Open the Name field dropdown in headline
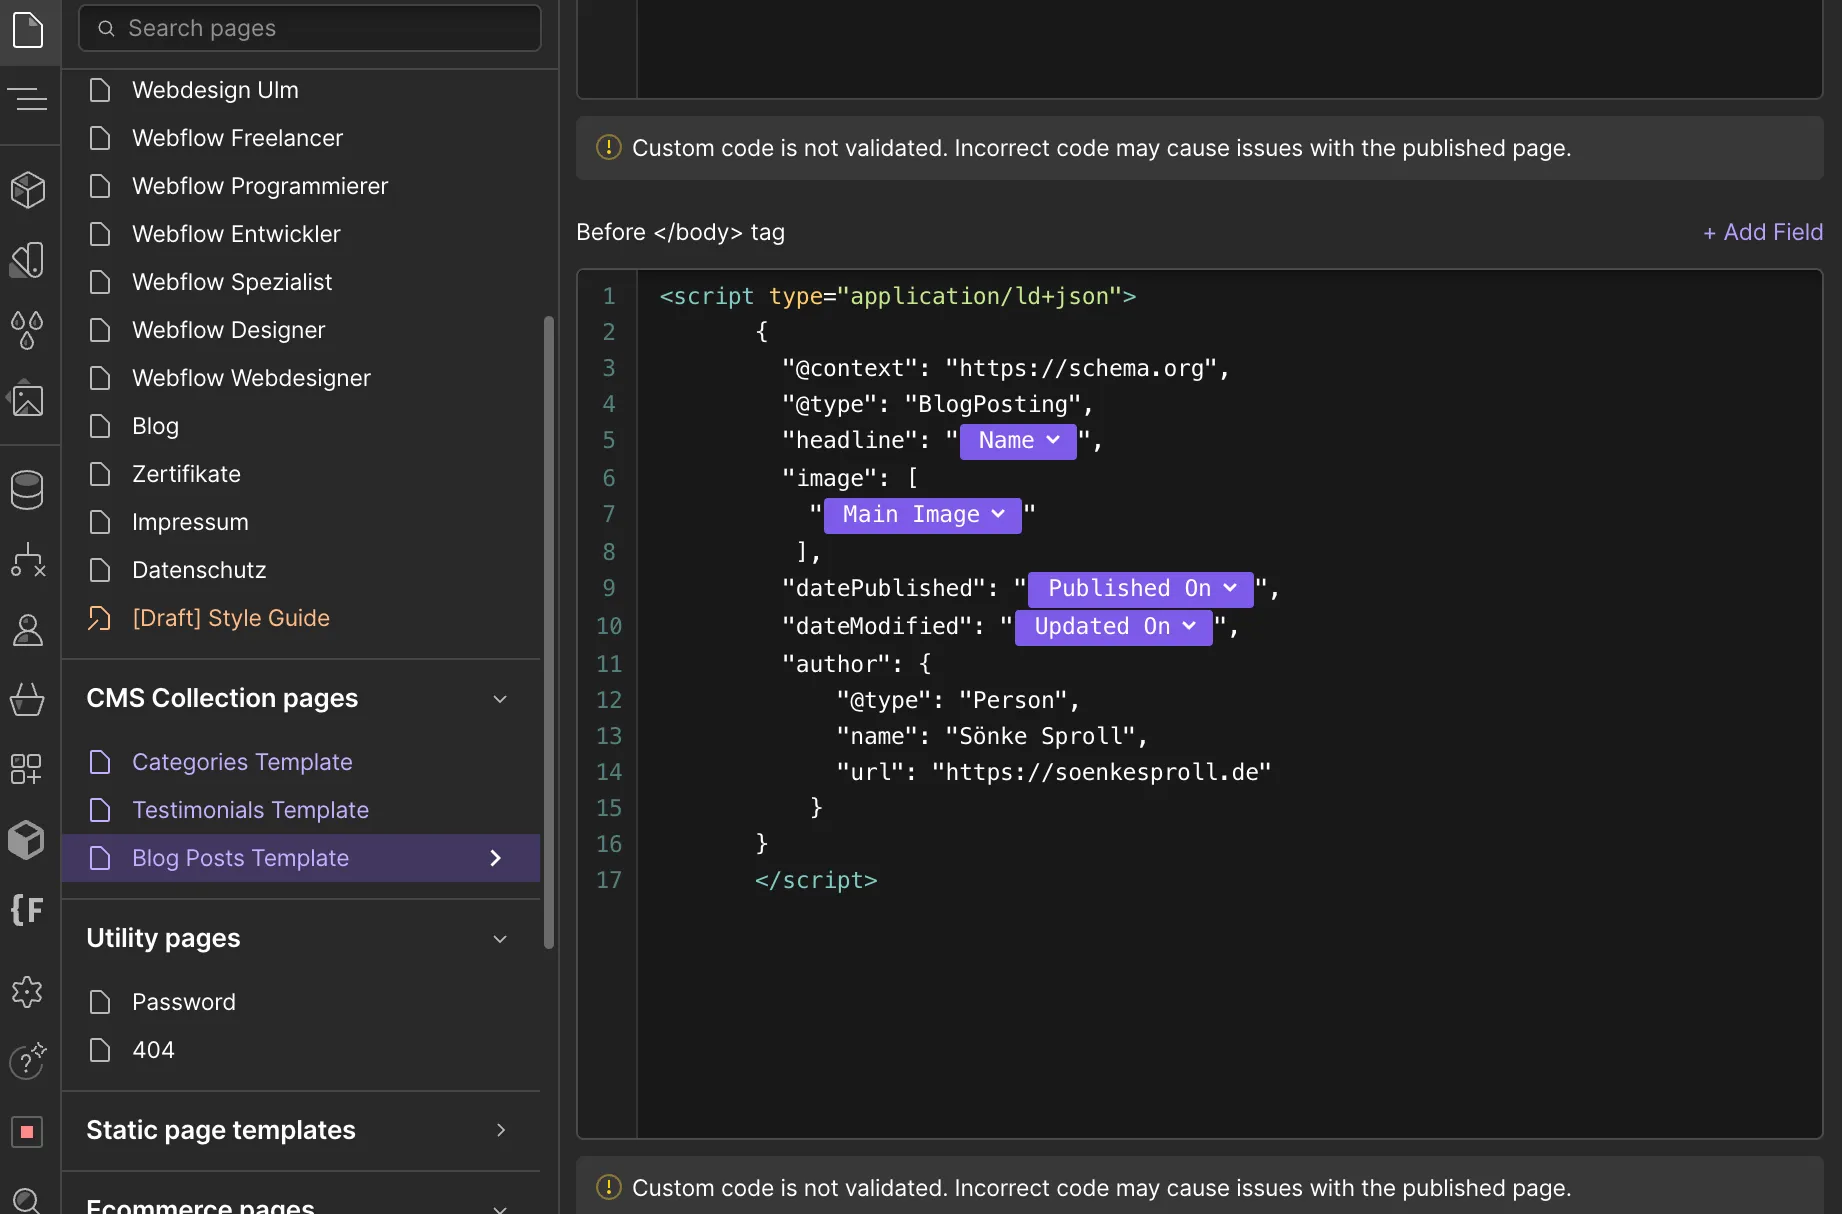This screenshot has width=1842, height=1214. (x=1018, y=441)
